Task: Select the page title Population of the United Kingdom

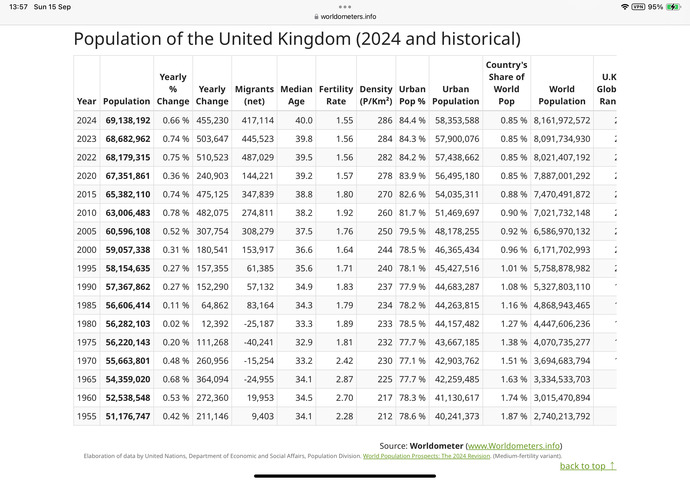Action: (297, 39)
